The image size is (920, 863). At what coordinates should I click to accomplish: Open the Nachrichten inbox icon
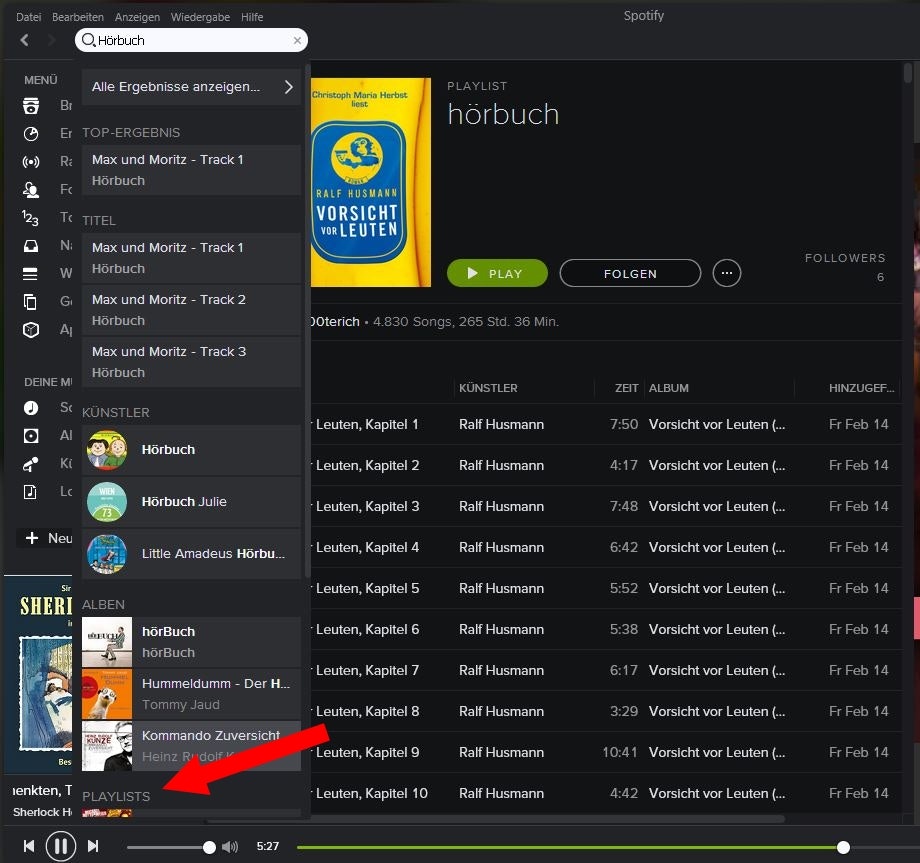30,245
